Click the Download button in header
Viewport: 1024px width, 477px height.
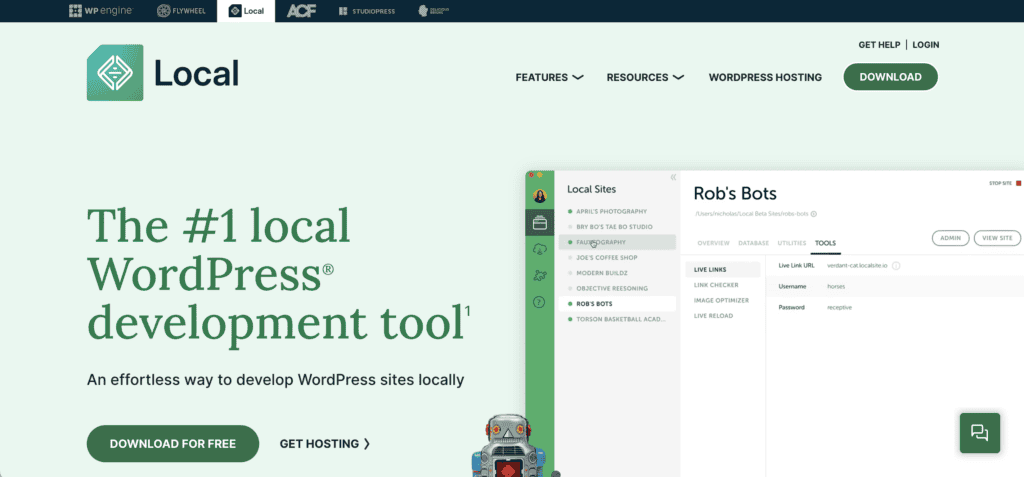pos(890,77)
